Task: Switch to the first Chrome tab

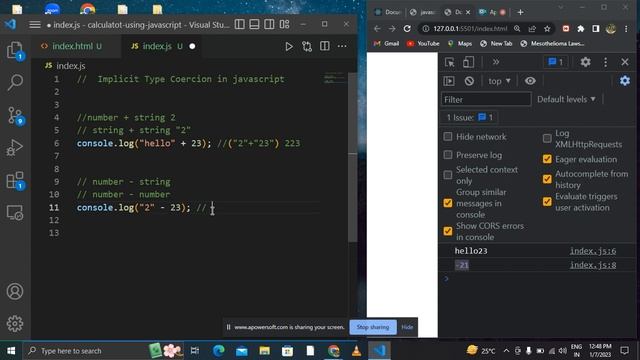Action: 388,12
